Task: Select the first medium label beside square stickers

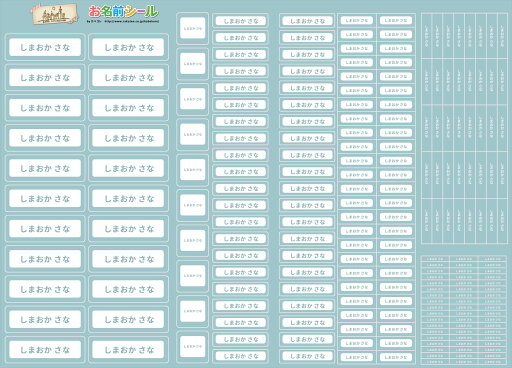Action: coord(241,21)
